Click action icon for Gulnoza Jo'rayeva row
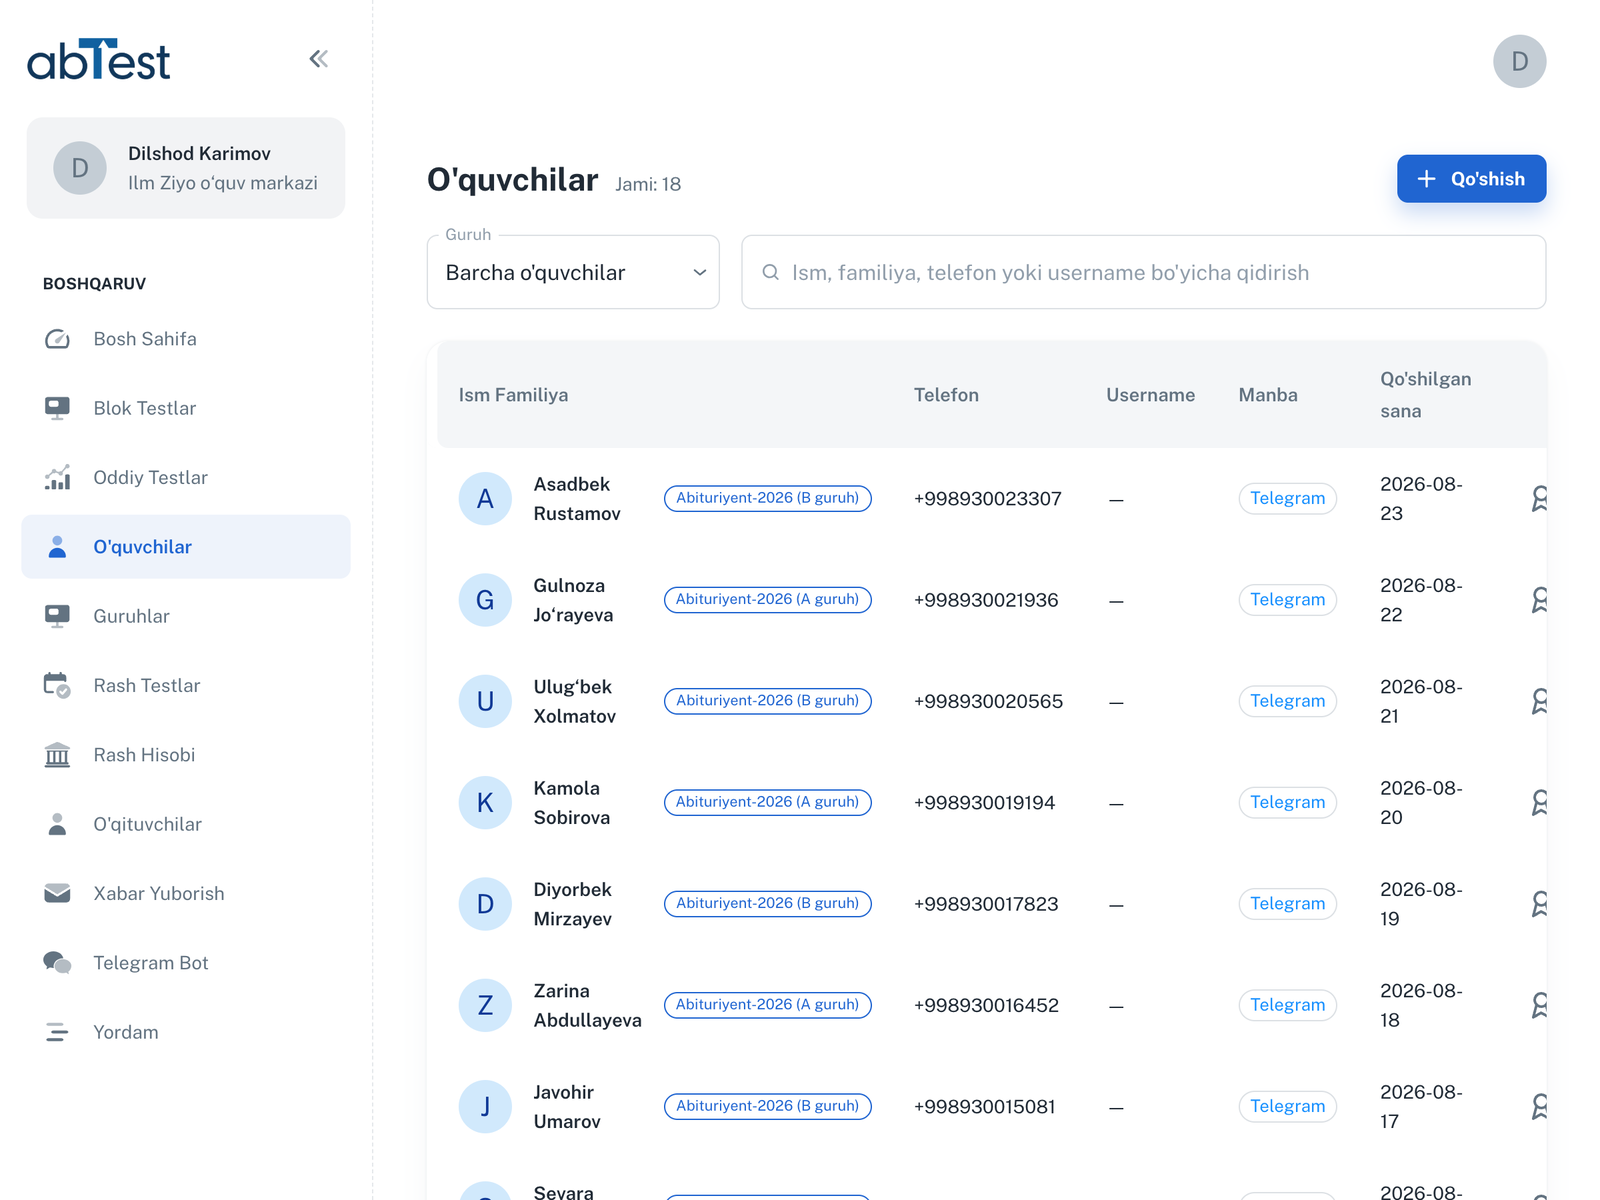Viewport: 1600px width, 1200px height. coord(1540,600)
